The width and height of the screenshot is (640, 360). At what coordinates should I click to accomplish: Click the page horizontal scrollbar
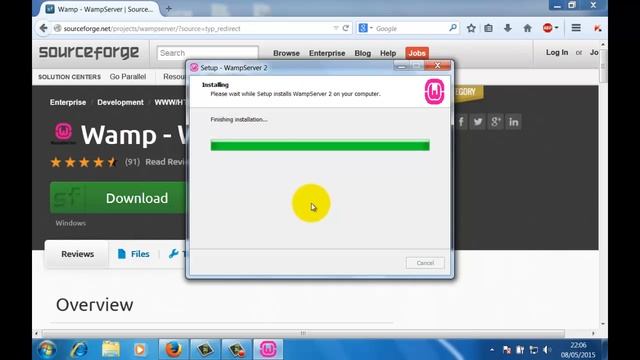(x=303, y=333)
